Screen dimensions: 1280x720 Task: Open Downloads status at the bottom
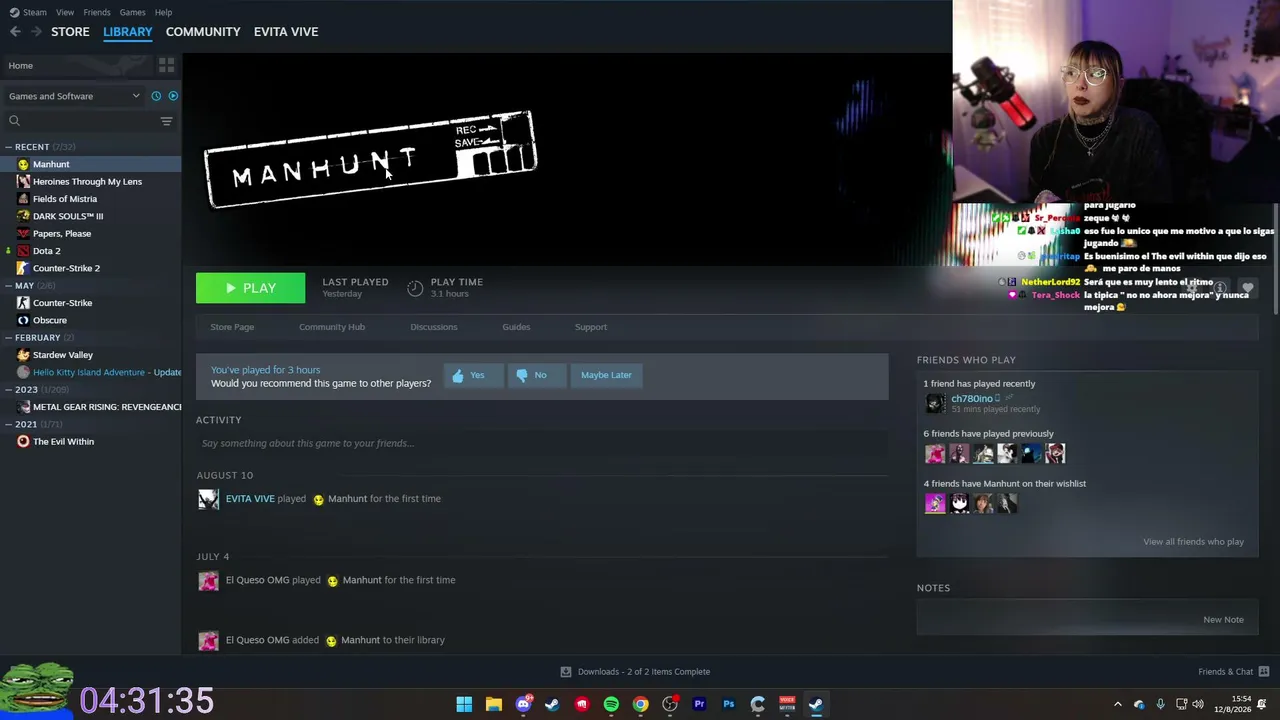[635, 672]
